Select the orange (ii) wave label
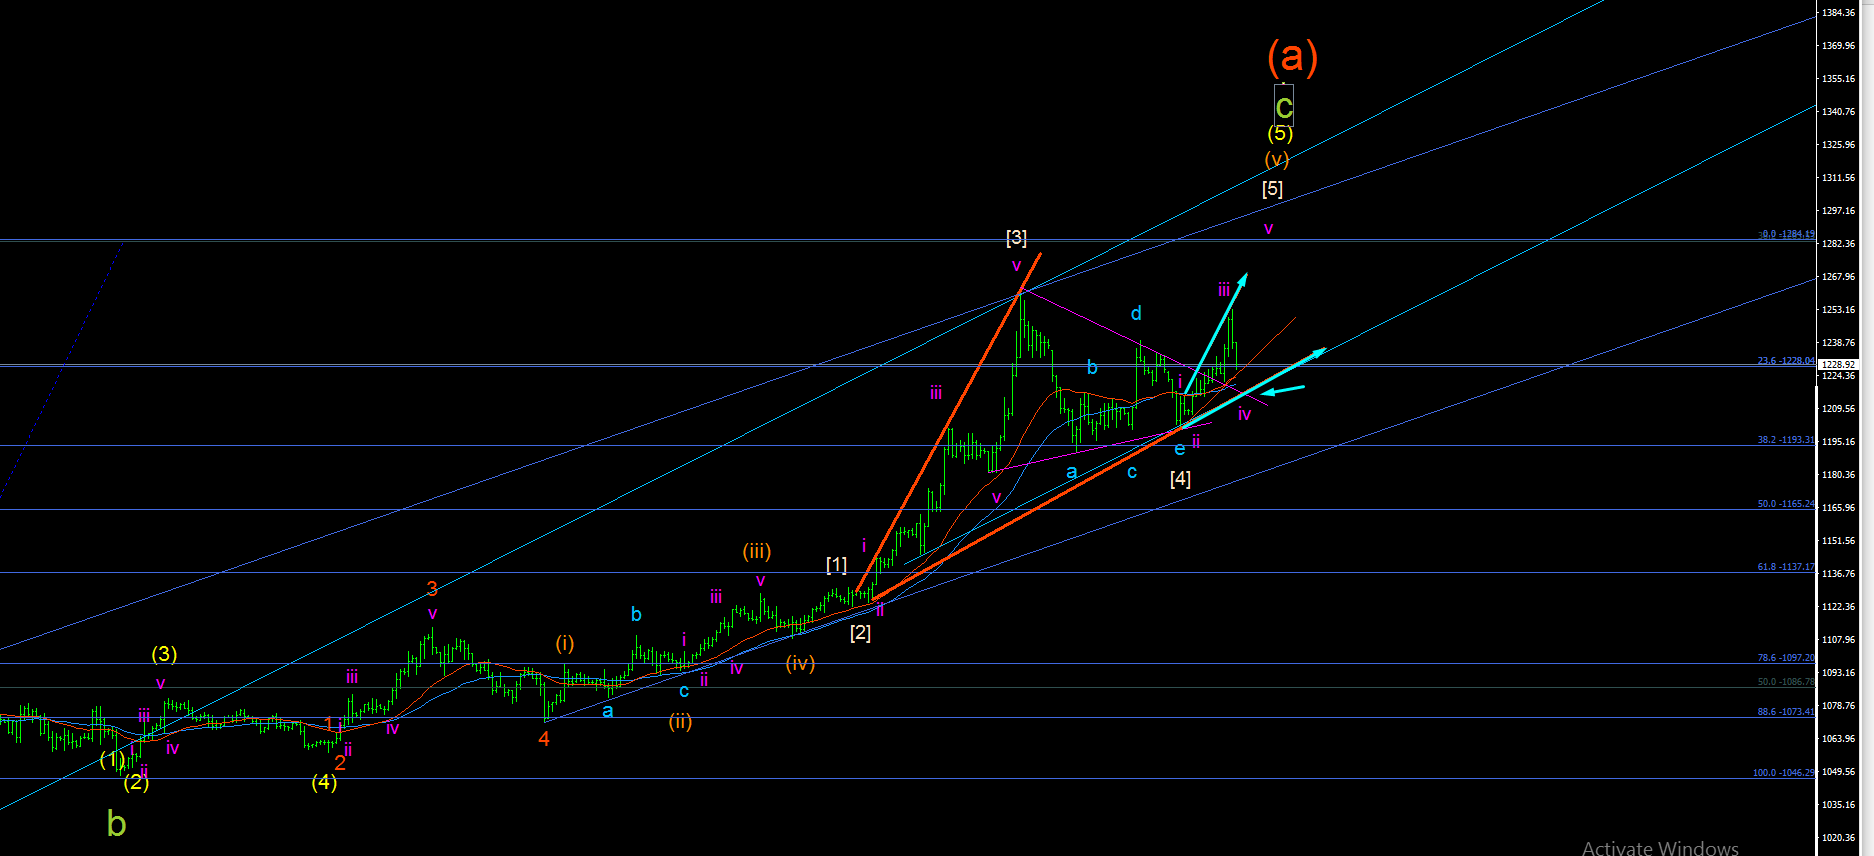 coord(680,721)
